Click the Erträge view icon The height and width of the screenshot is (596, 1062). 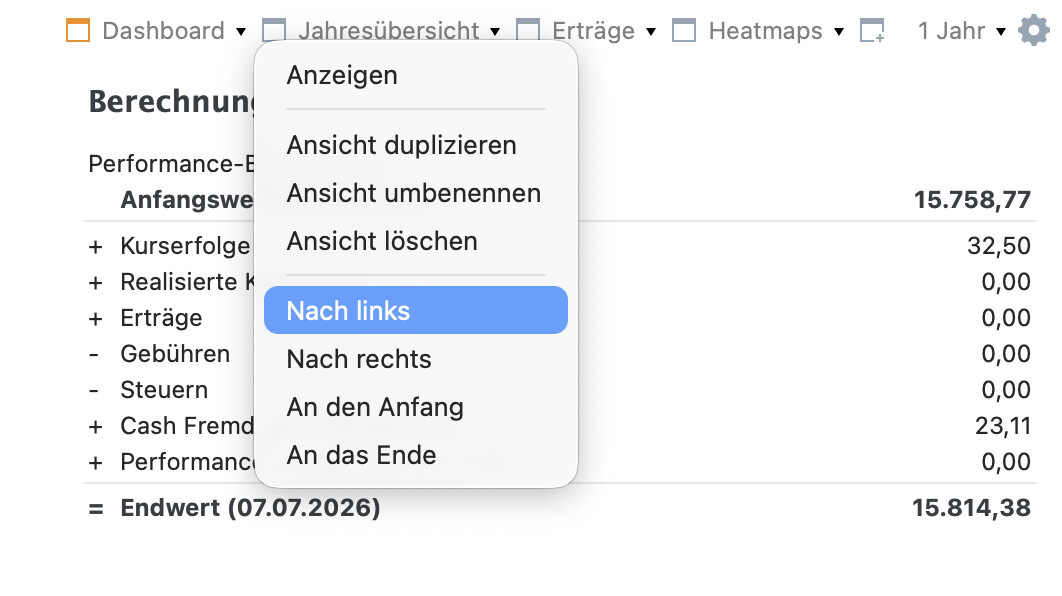(528, 31)
